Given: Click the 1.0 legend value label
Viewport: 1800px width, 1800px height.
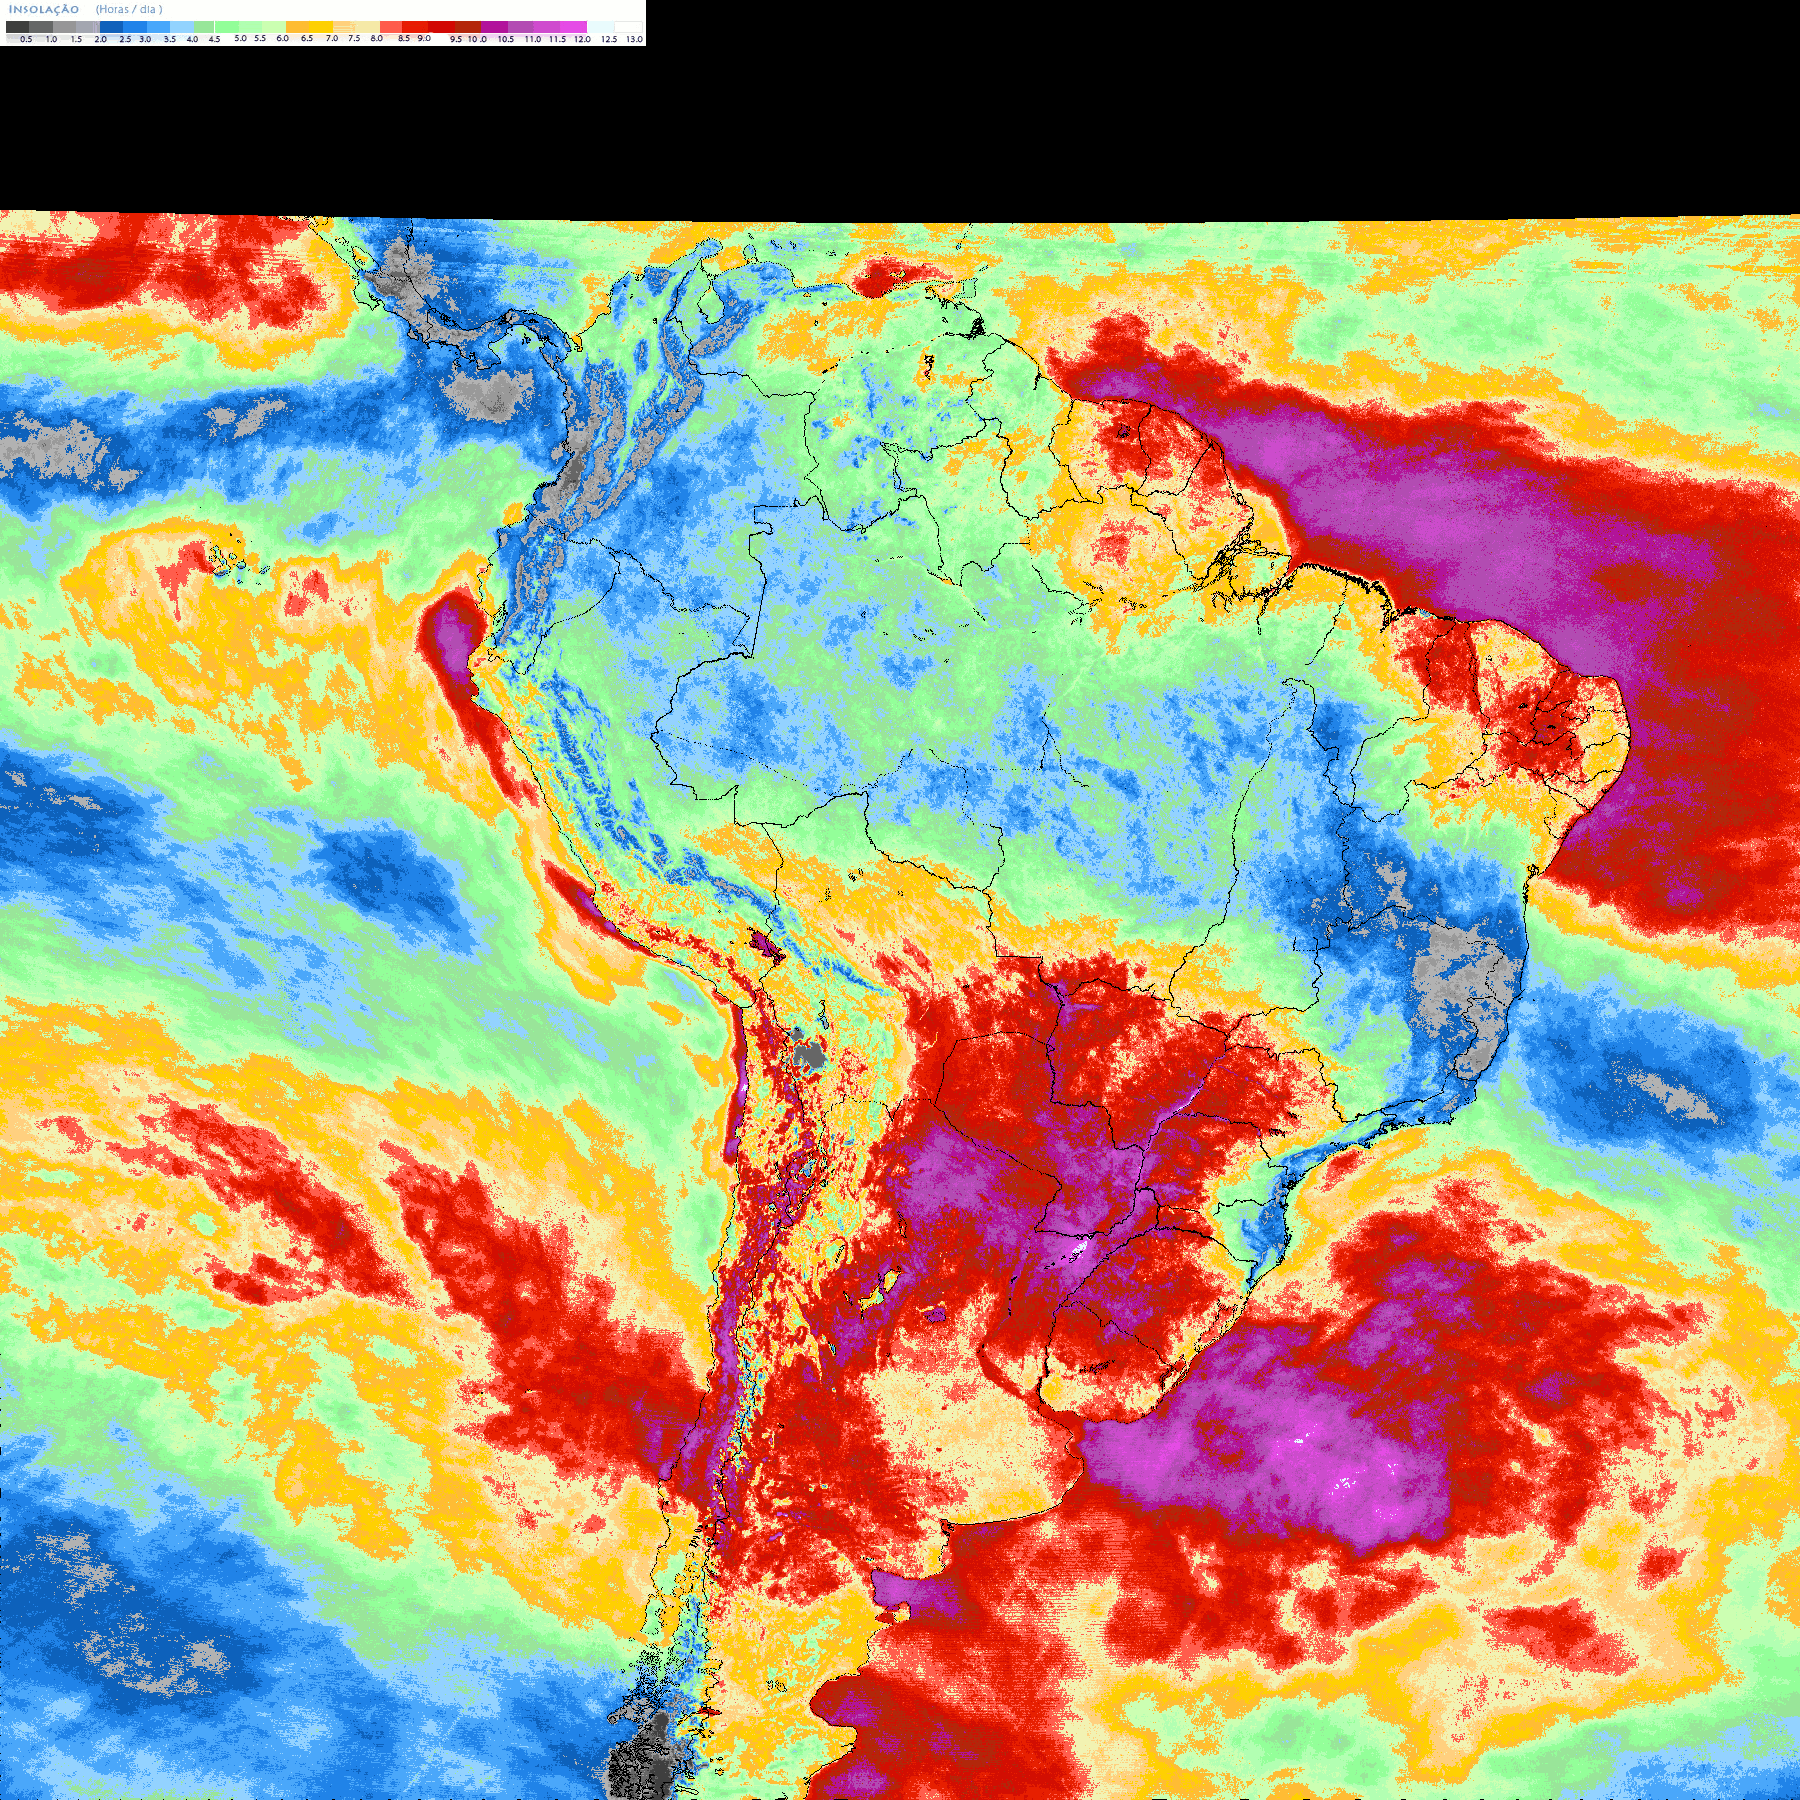Looking at the screenshot, I should pos(51,39).
